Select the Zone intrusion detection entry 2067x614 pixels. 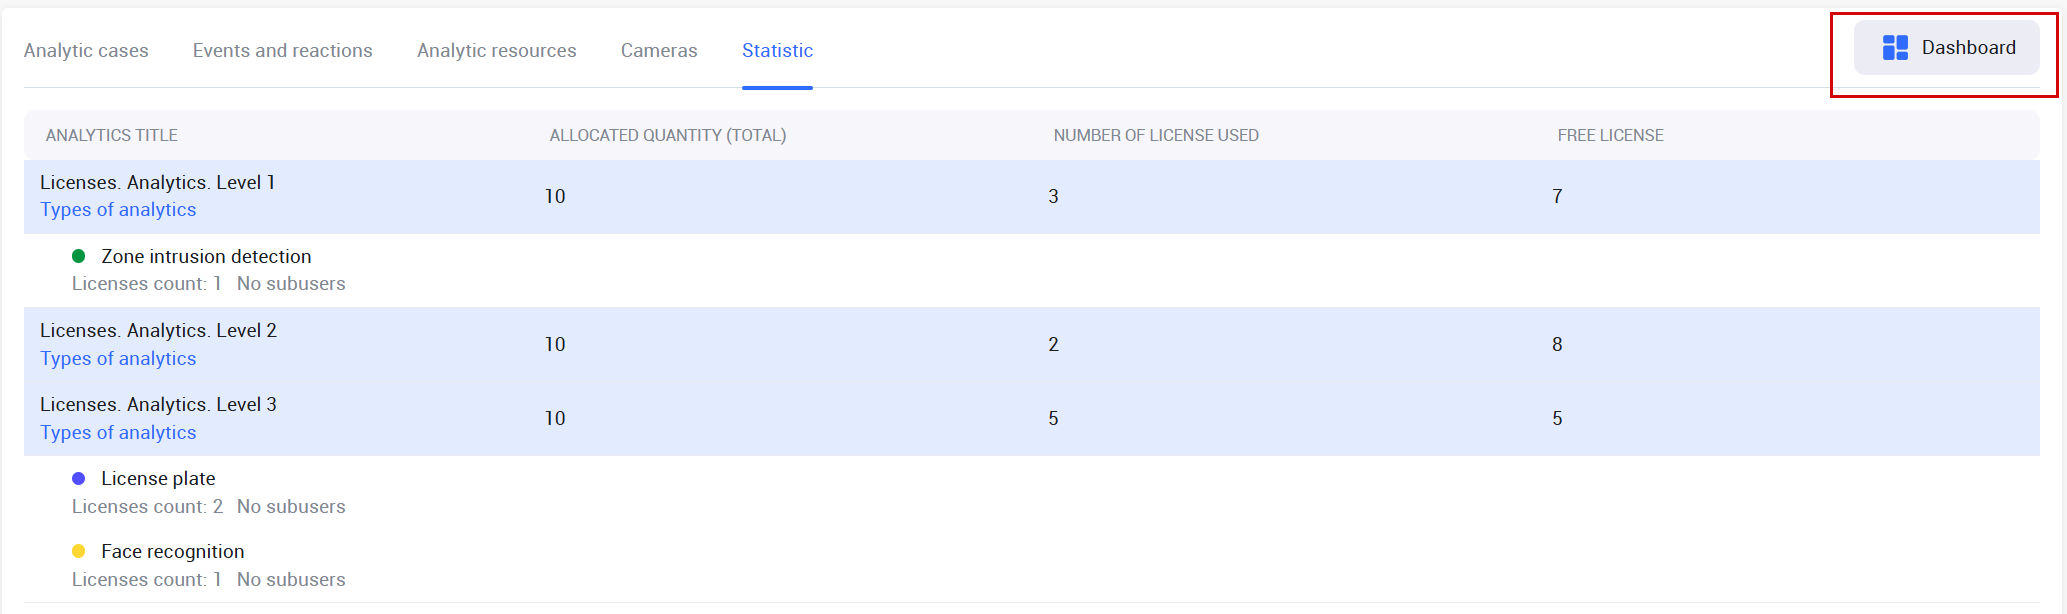click(206, 257)
